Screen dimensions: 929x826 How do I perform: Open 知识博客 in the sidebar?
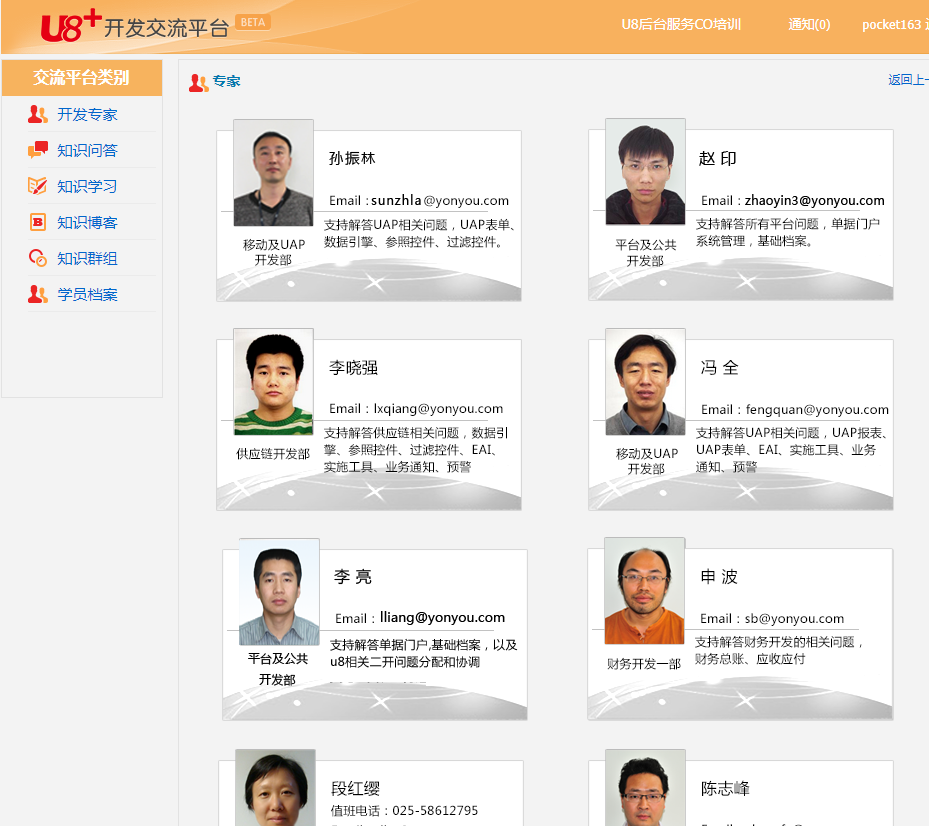87,223
